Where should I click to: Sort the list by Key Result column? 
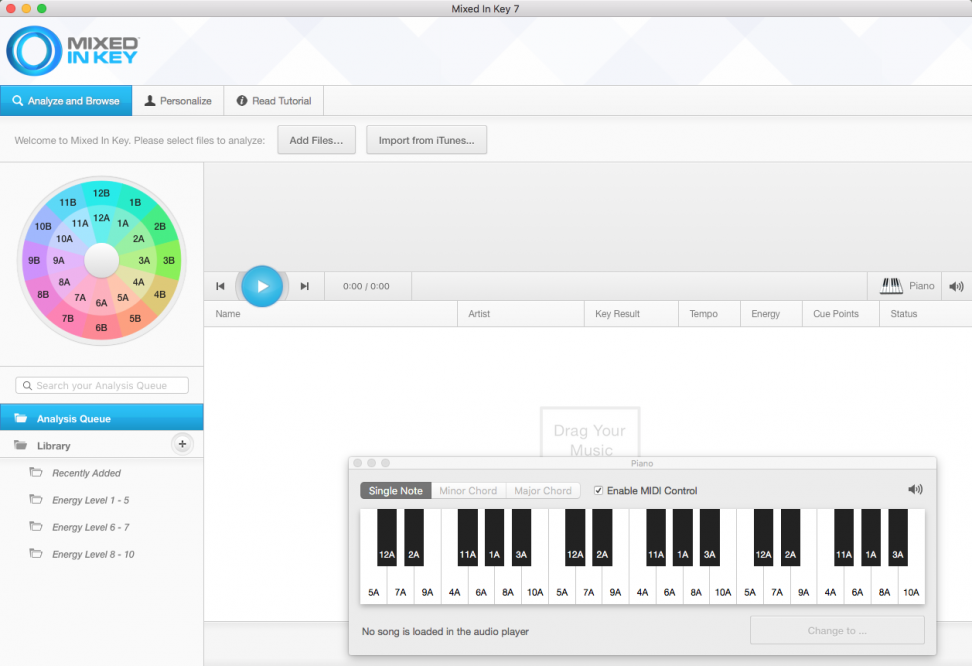point(617,314)
